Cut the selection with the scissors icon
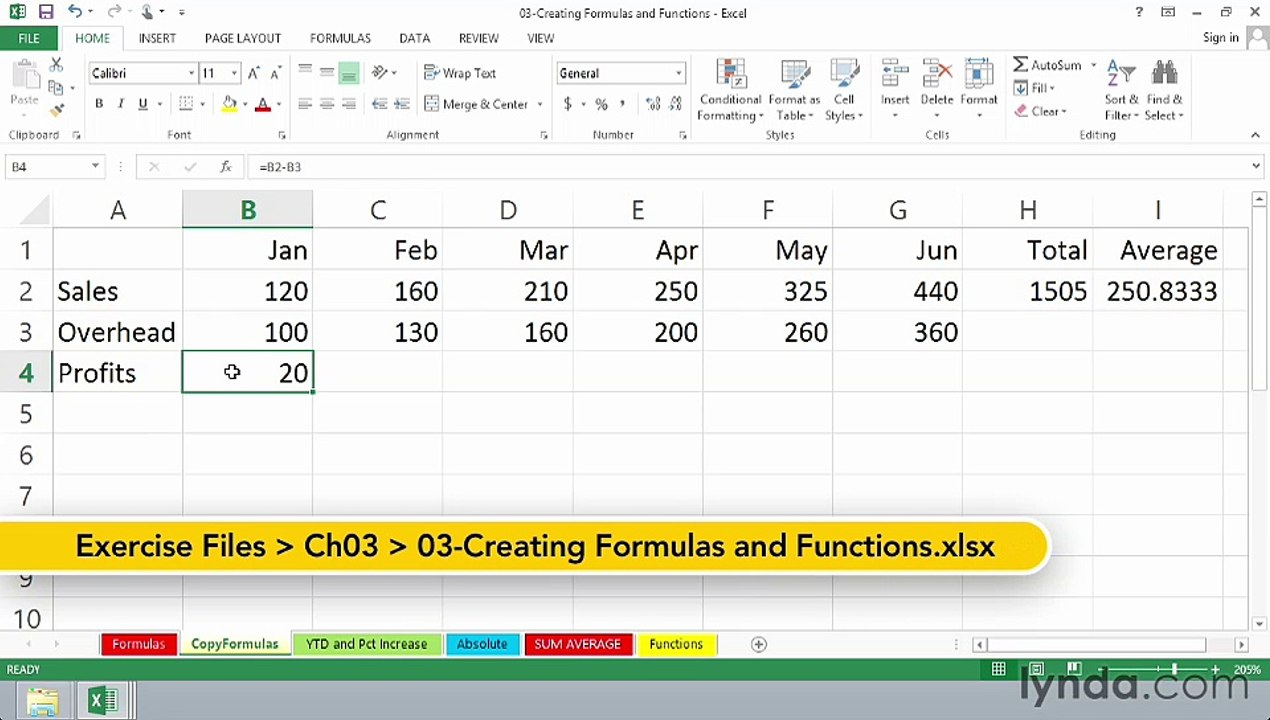Viewport: 1270px width, 720px height. pyautogui.click(x=57, y=64)
